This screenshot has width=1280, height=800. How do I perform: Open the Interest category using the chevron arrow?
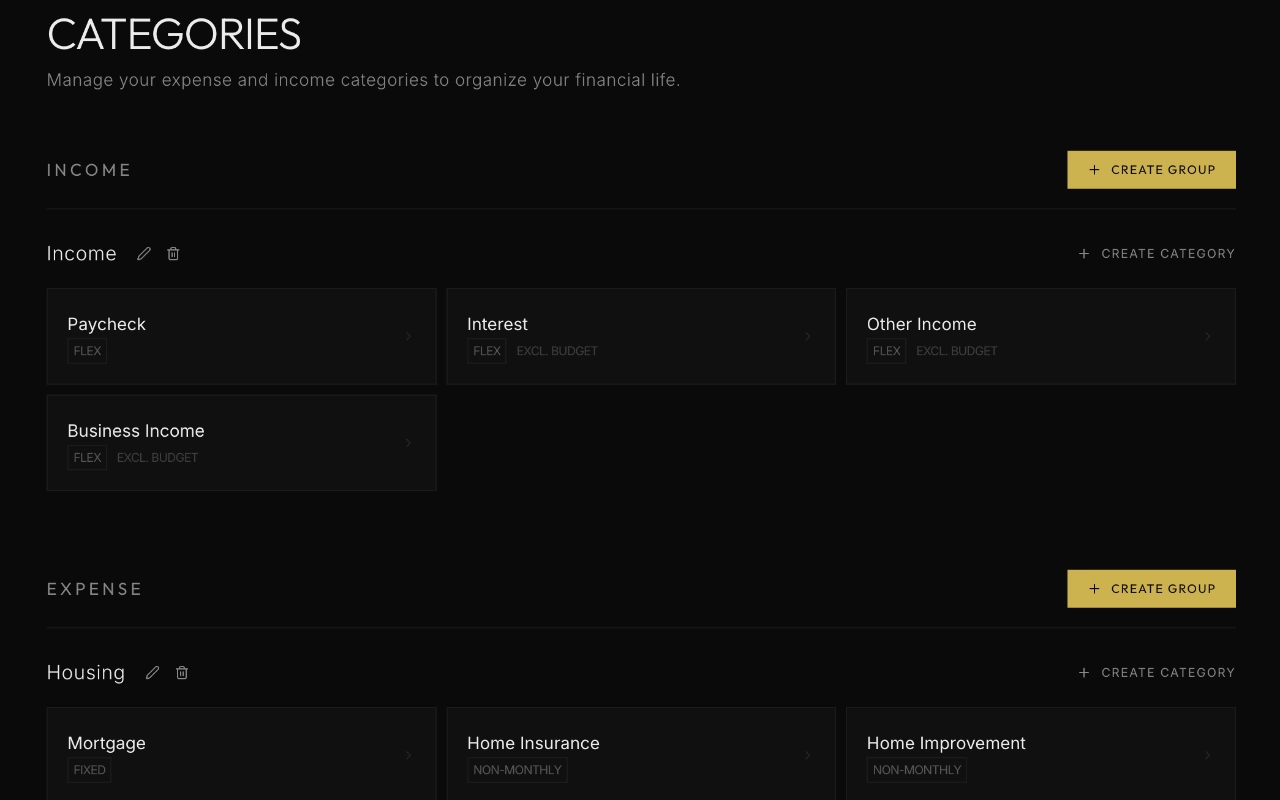pyautogui.click(x=808, y=336)
